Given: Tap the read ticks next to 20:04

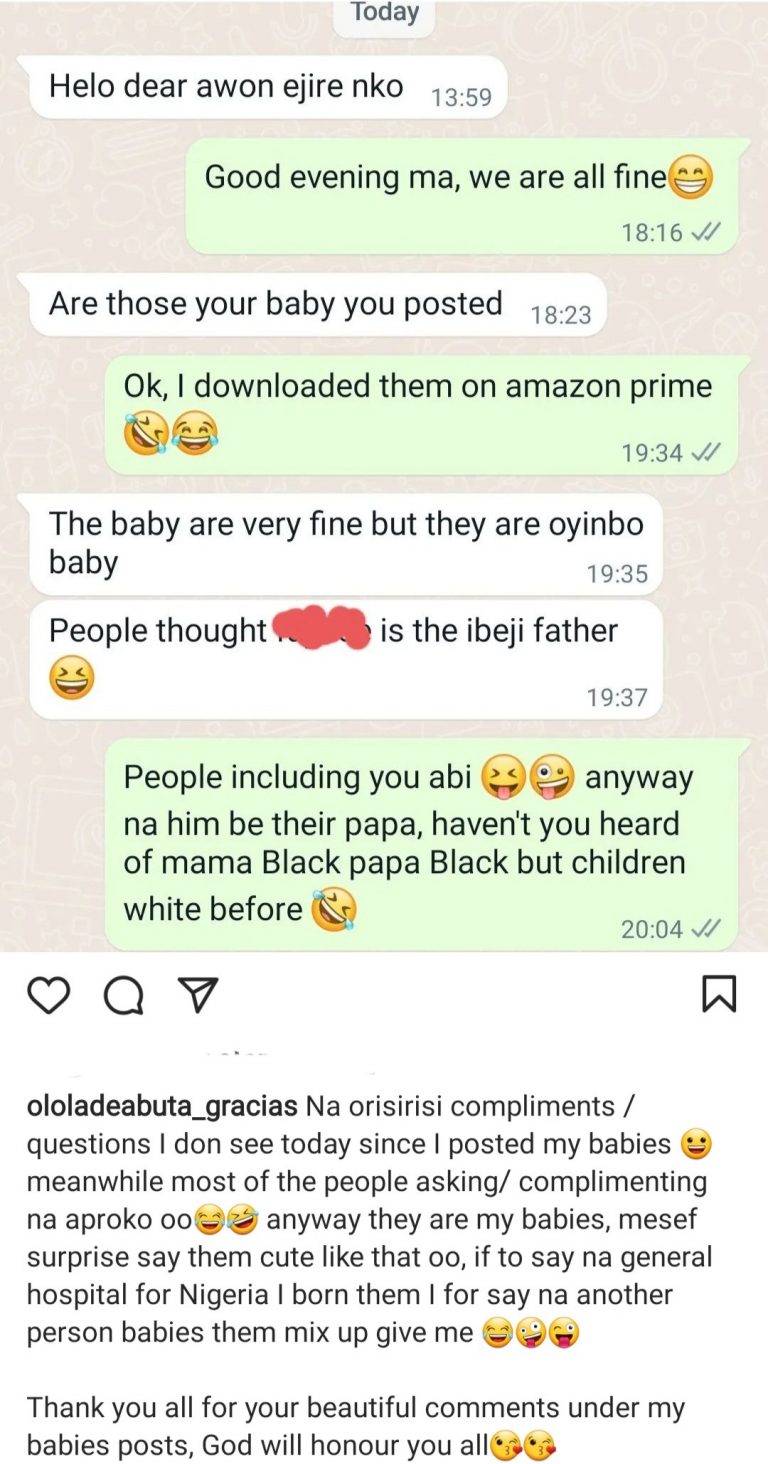Looking at the screenshot, I should click(706, 929).
